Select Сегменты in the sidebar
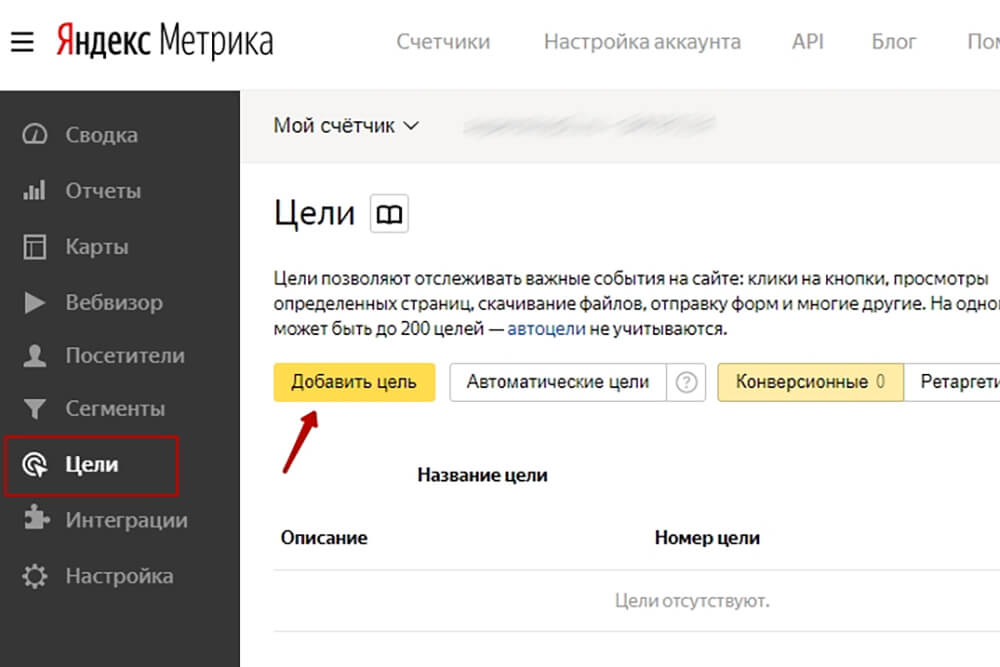 115,409
